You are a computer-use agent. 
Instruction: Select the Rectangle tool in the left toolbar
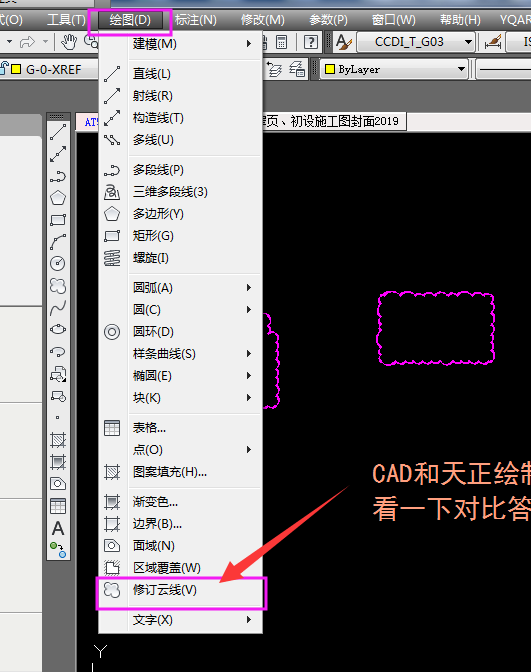[58, 220]
